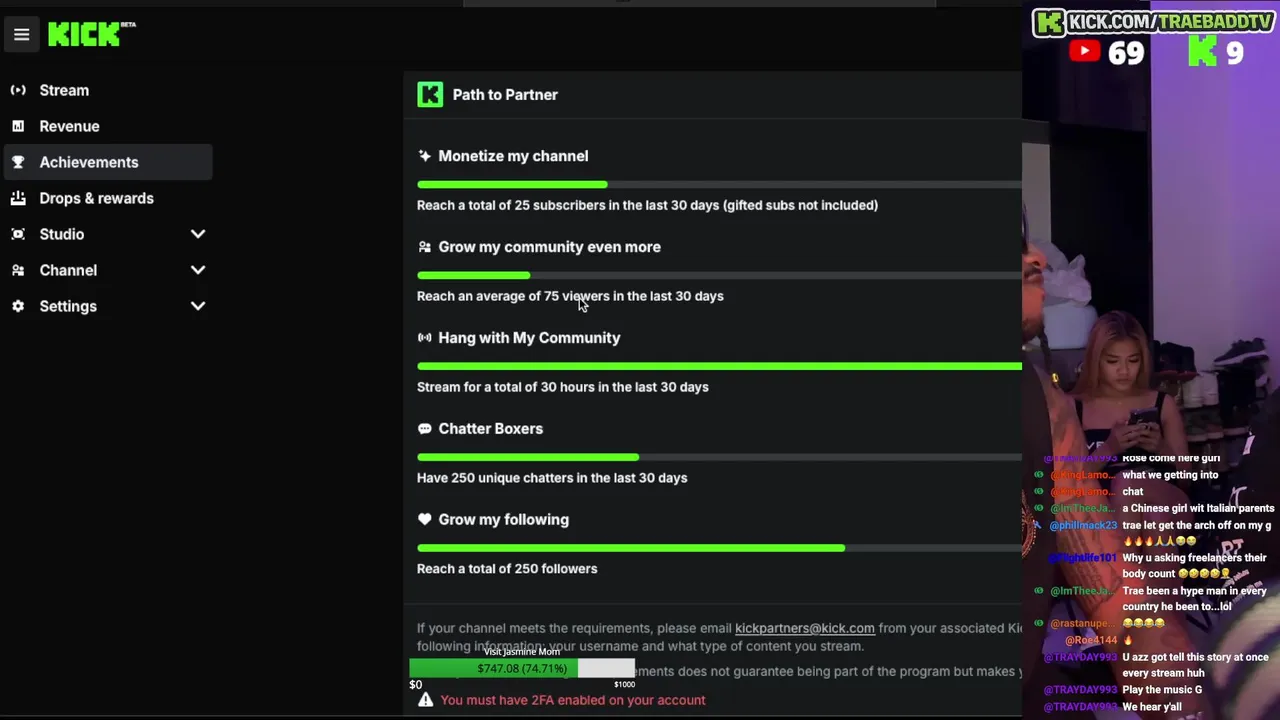Click the Achievements trophy icon
The image size is (1280, 720).
18,162
